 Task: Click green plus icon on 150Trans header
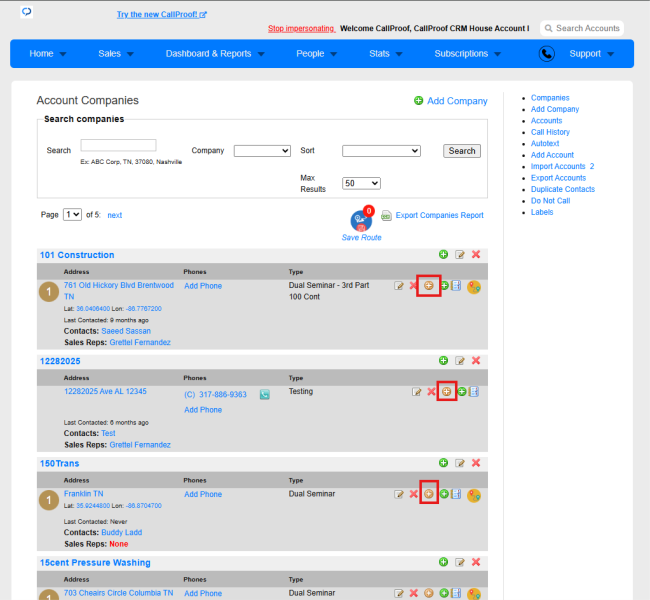[x=443, y=463]
